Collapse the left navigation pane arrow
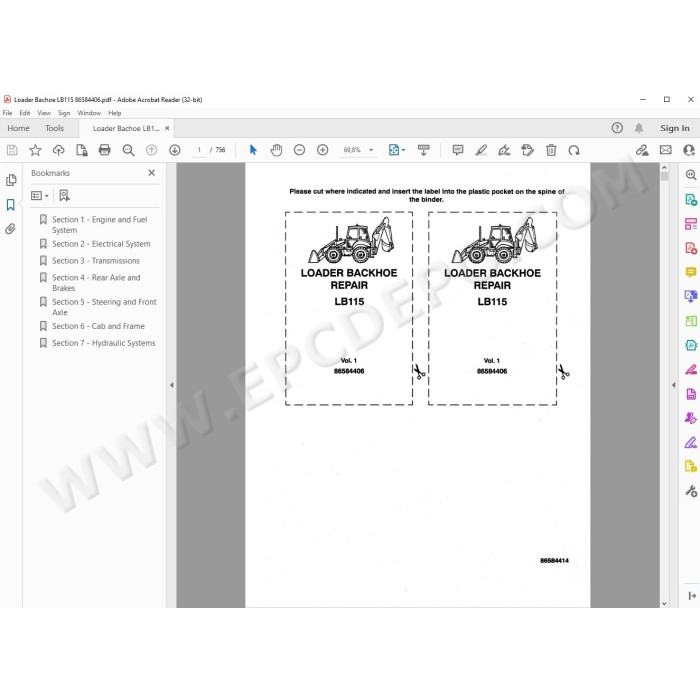700x700 pixels. click(171, 385)
